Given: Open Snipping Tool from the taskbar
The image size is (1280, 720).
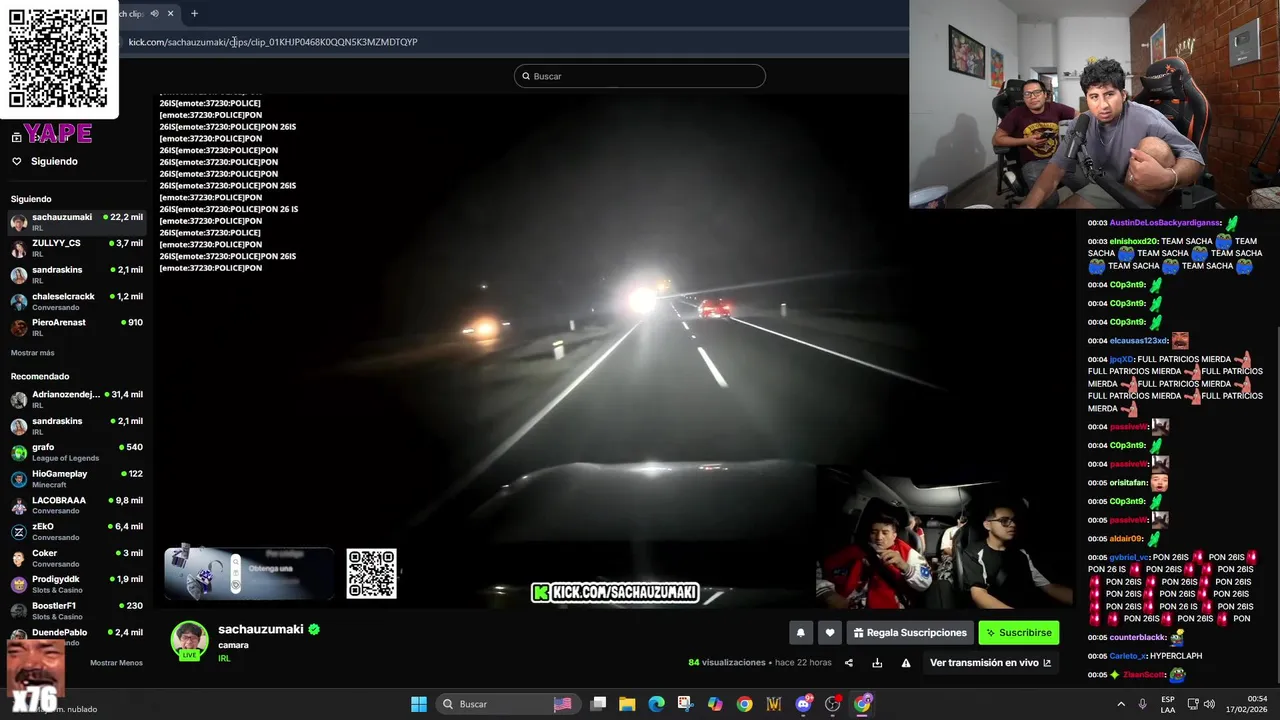Looking at the screenshot, I should 685,704.
